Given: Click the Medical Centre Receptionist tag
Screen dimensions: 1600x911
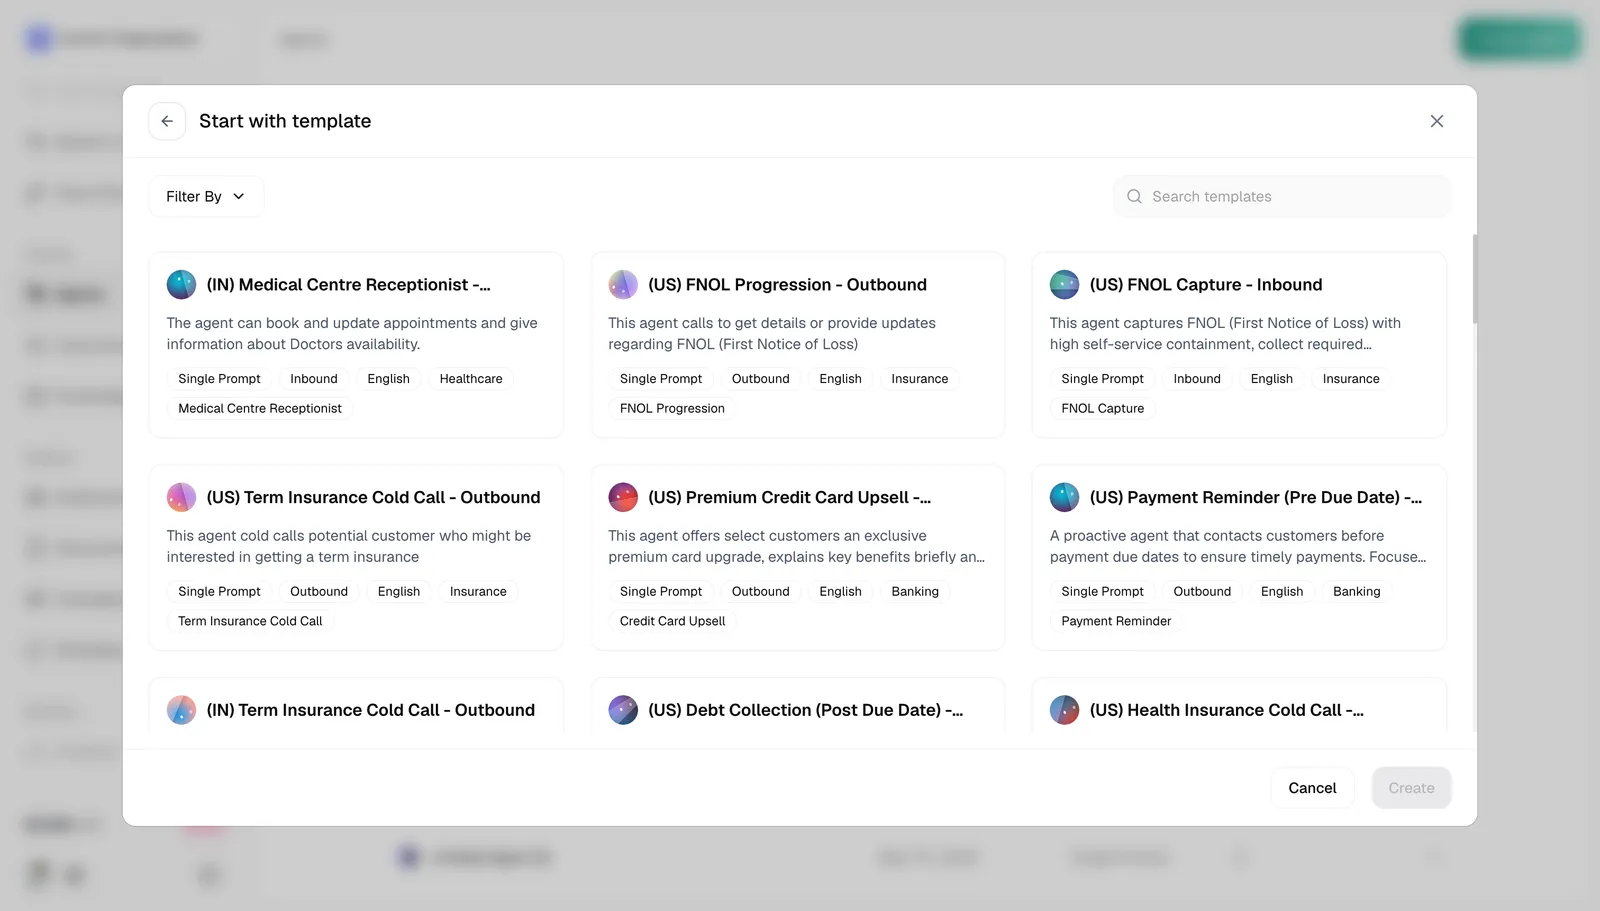Looking at the screenshot, I should point(260,408).
